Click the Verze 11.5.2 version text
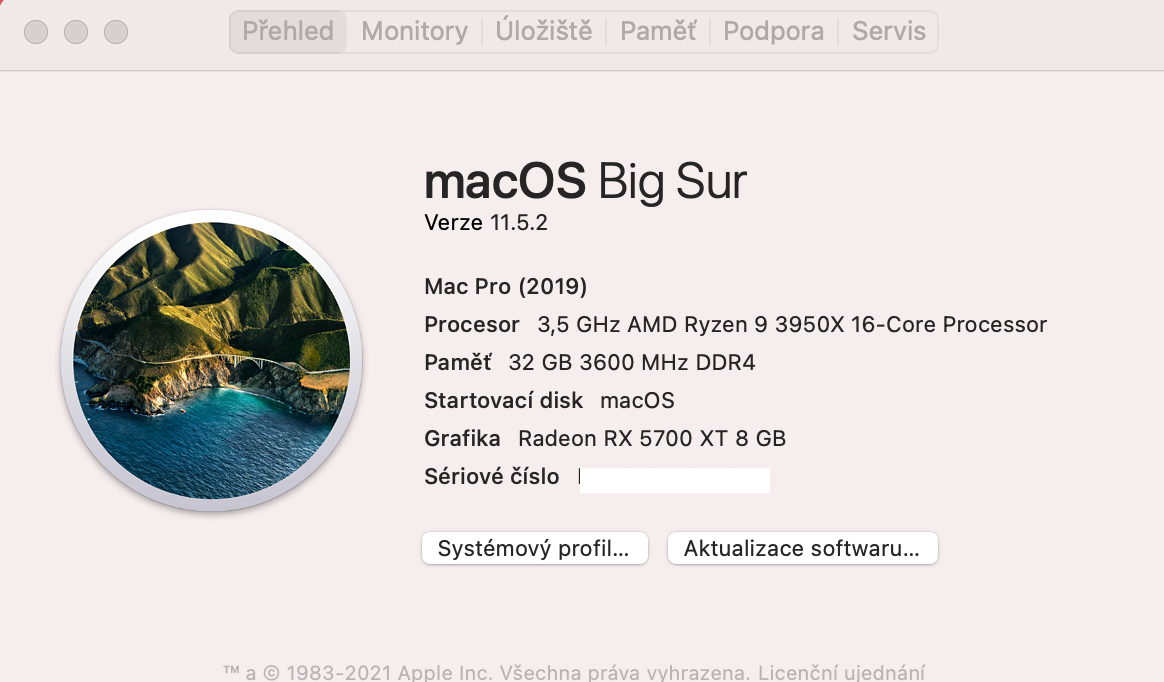Viewport: 1164px width, 682px height. tap(486, 223)
